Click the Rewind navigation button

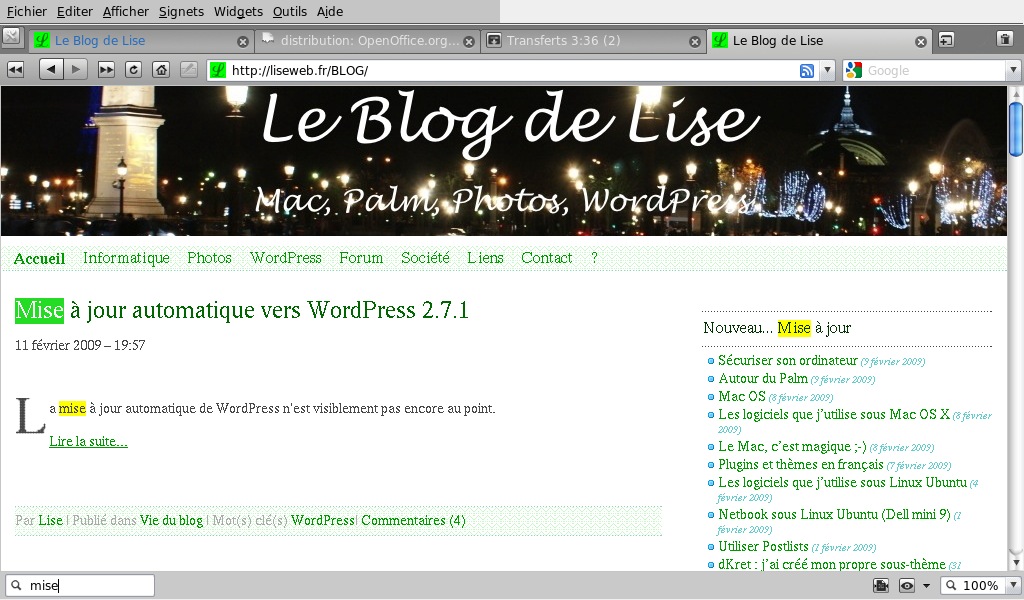click(x=15, y=70)
